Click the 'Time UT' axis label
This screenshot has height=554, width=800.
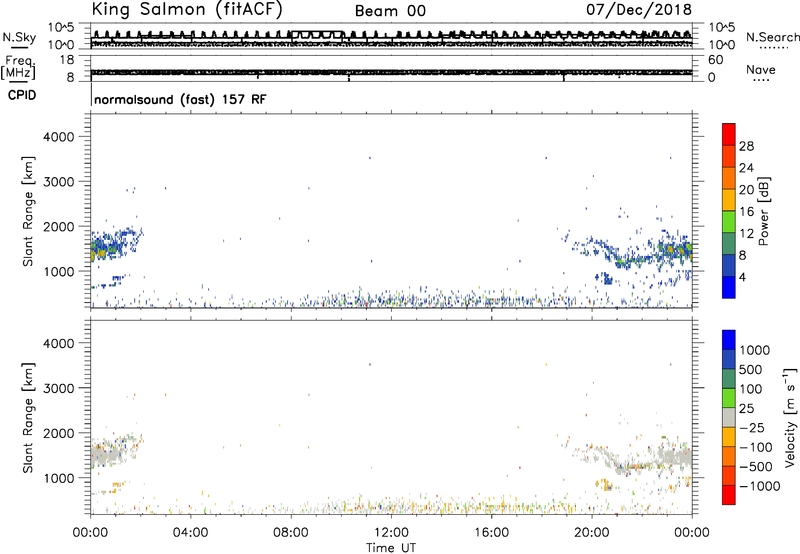[x=391, y=548]
